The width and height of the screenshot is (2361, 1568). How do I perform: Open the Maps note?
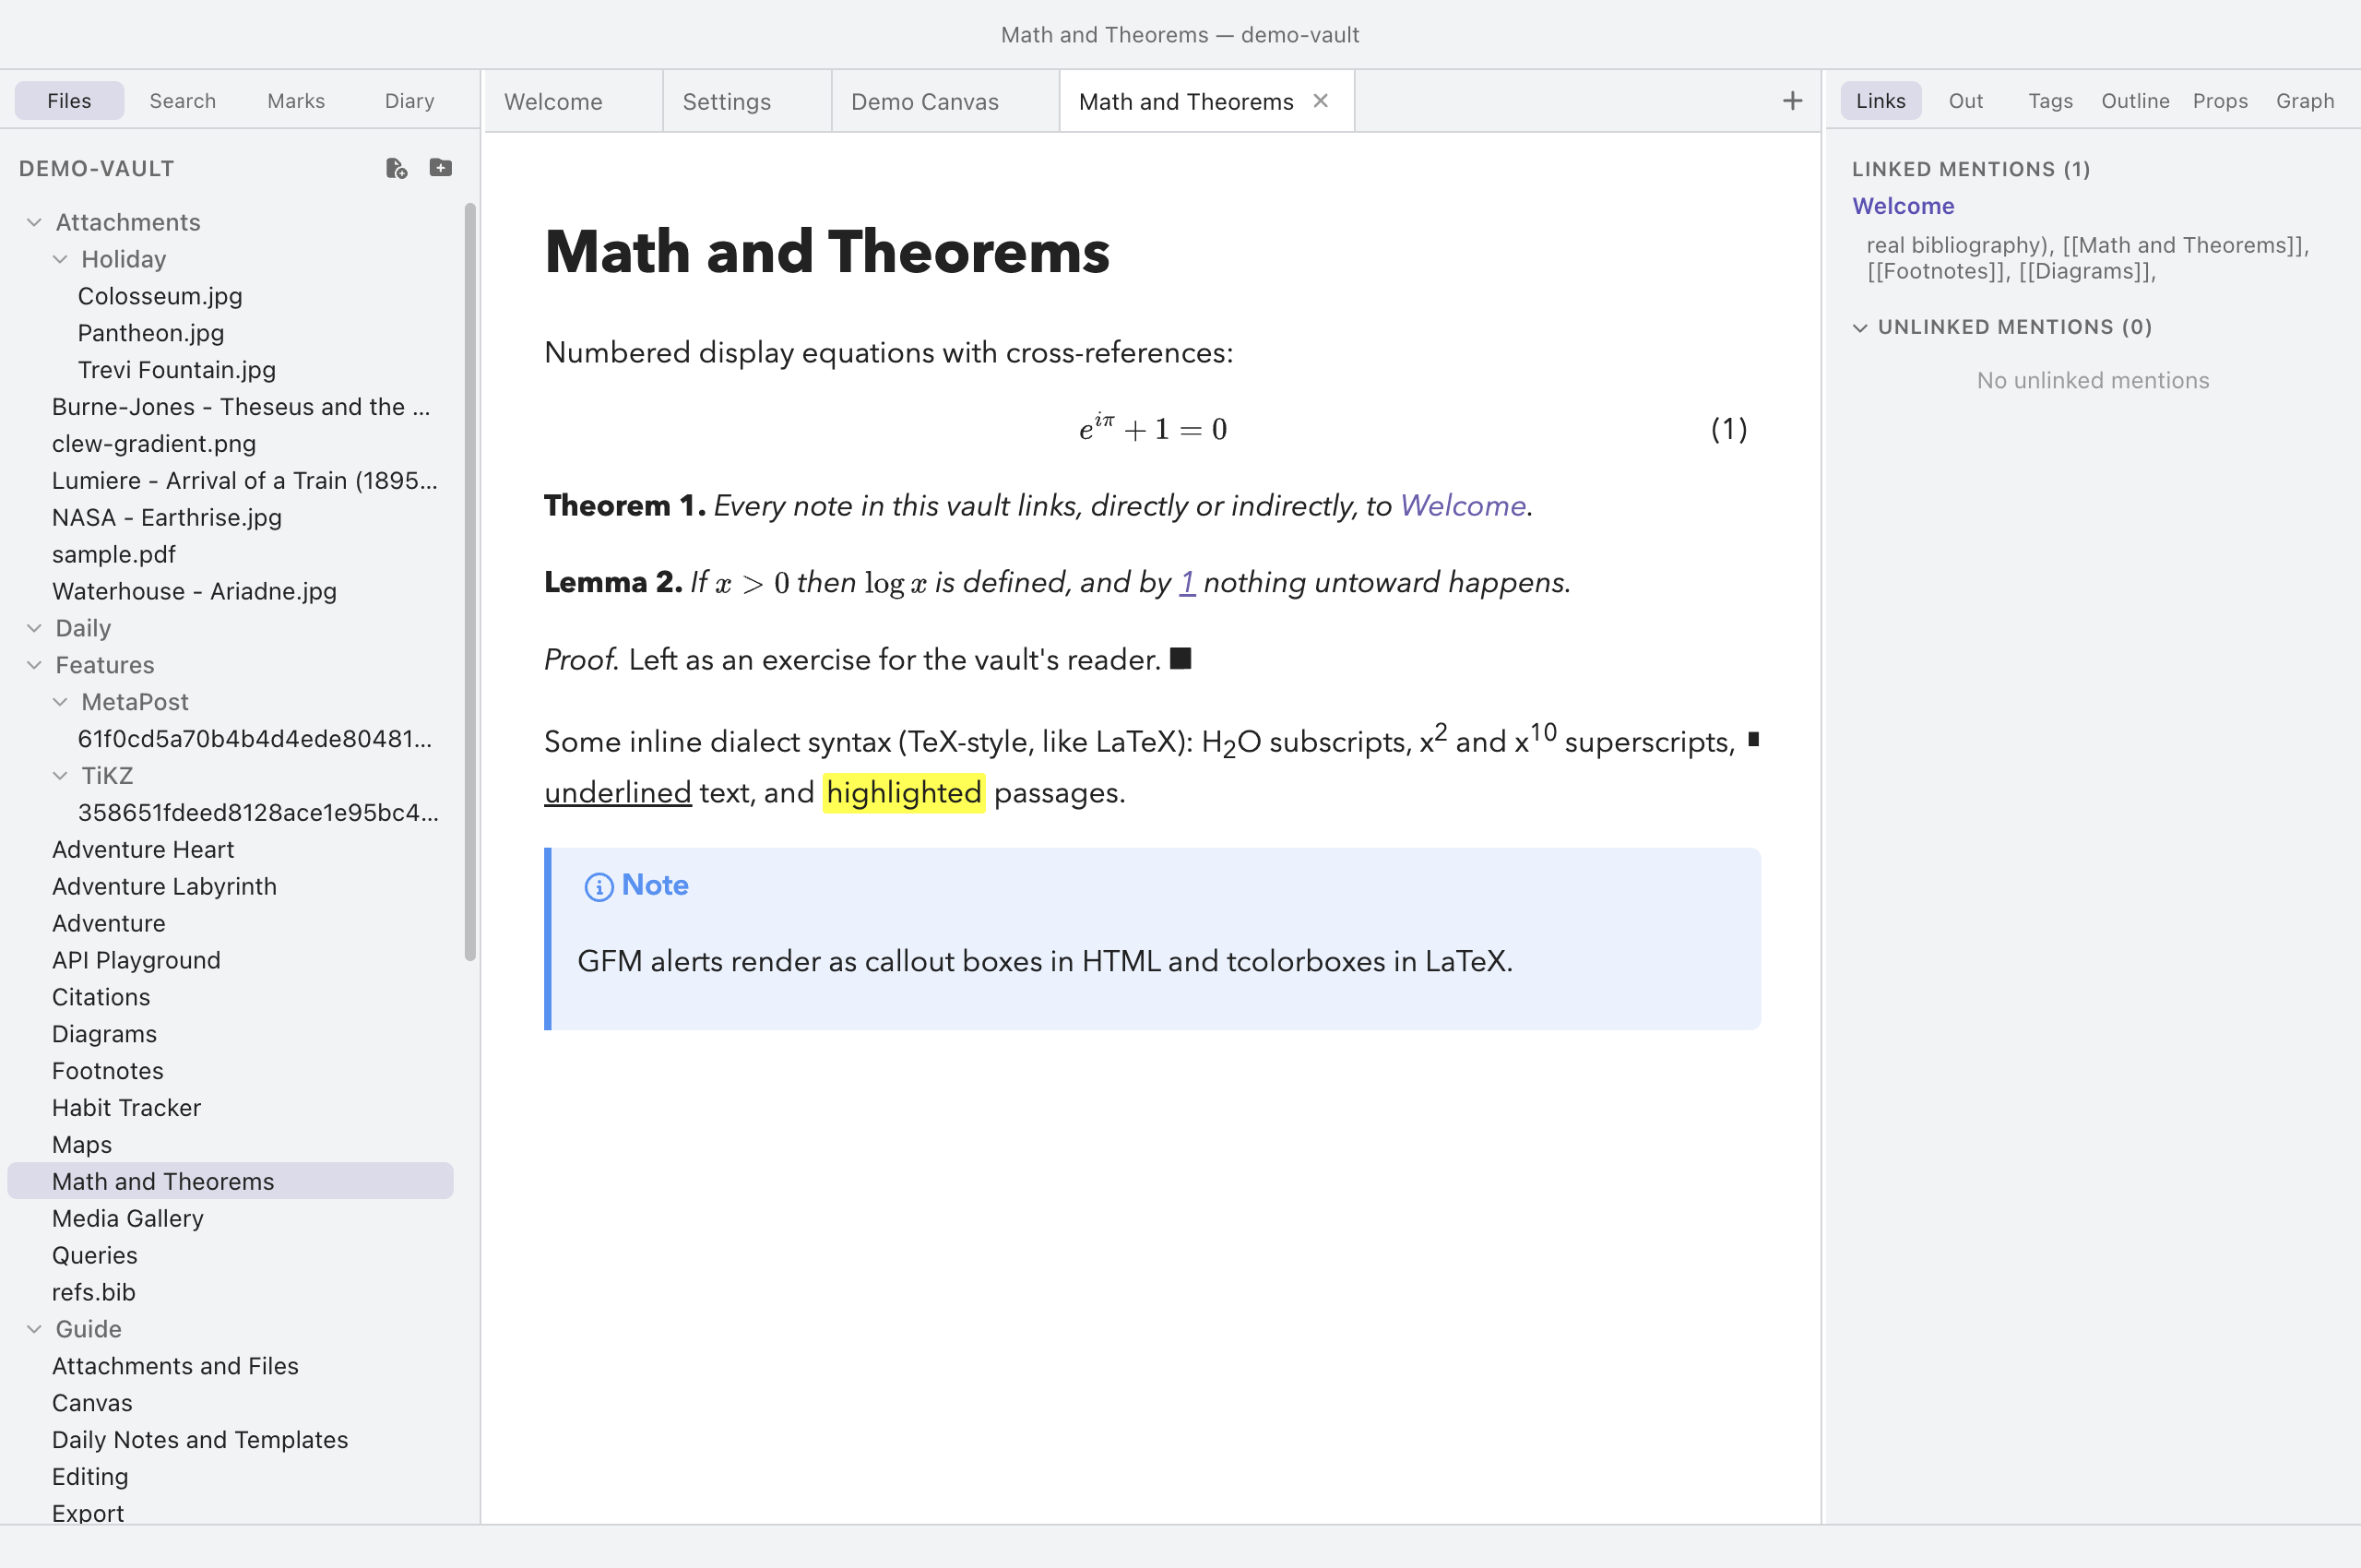82,1146
